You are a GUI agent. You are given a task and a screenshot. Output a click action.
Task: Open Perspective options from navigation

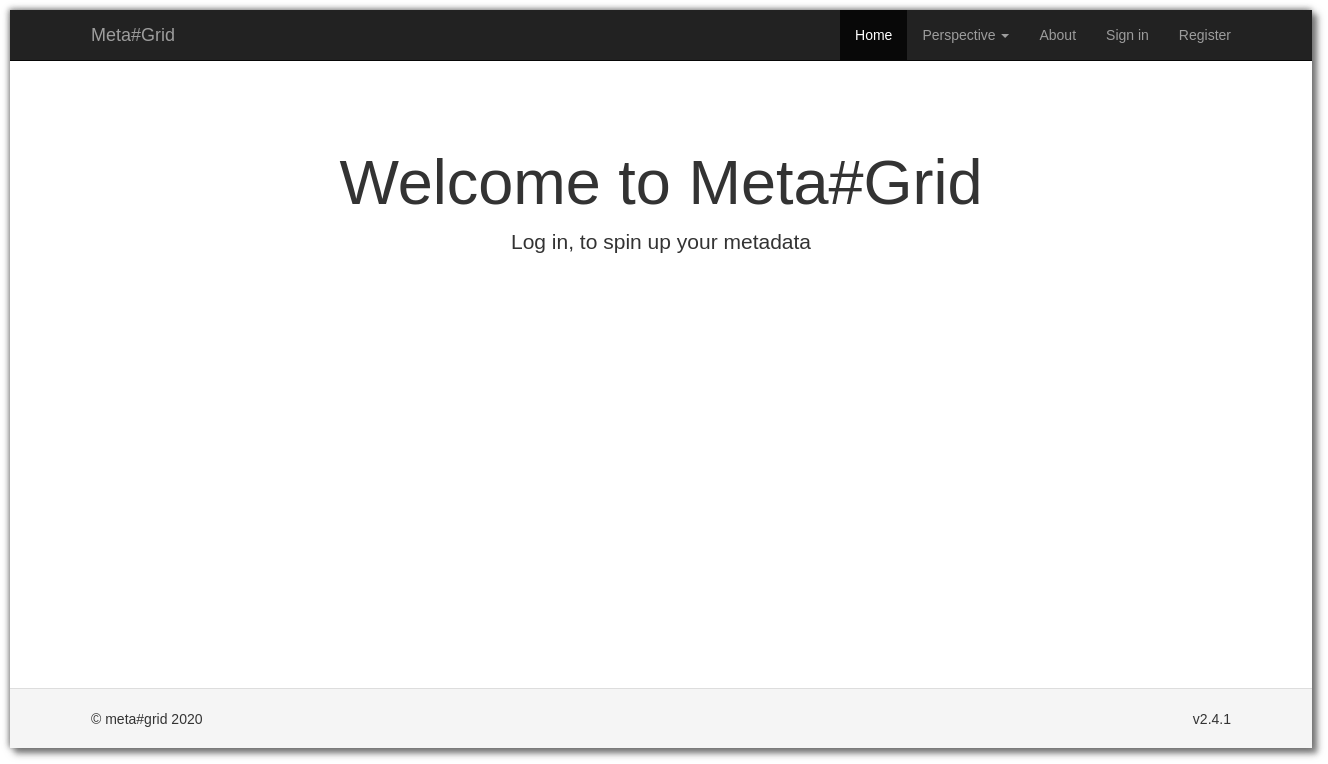[x=959, y=35]
